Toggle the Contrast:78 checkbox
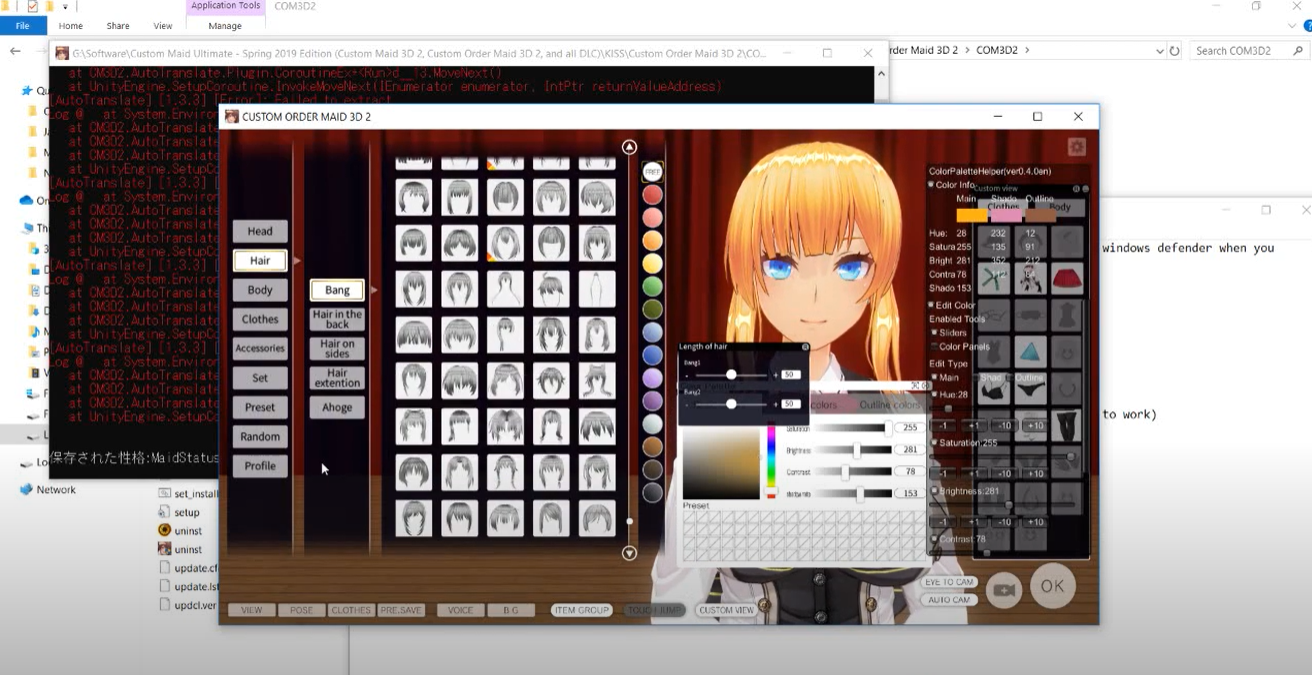Viewport: 1312px width, 675px height. pyautogui.click(x=935, y=539)
